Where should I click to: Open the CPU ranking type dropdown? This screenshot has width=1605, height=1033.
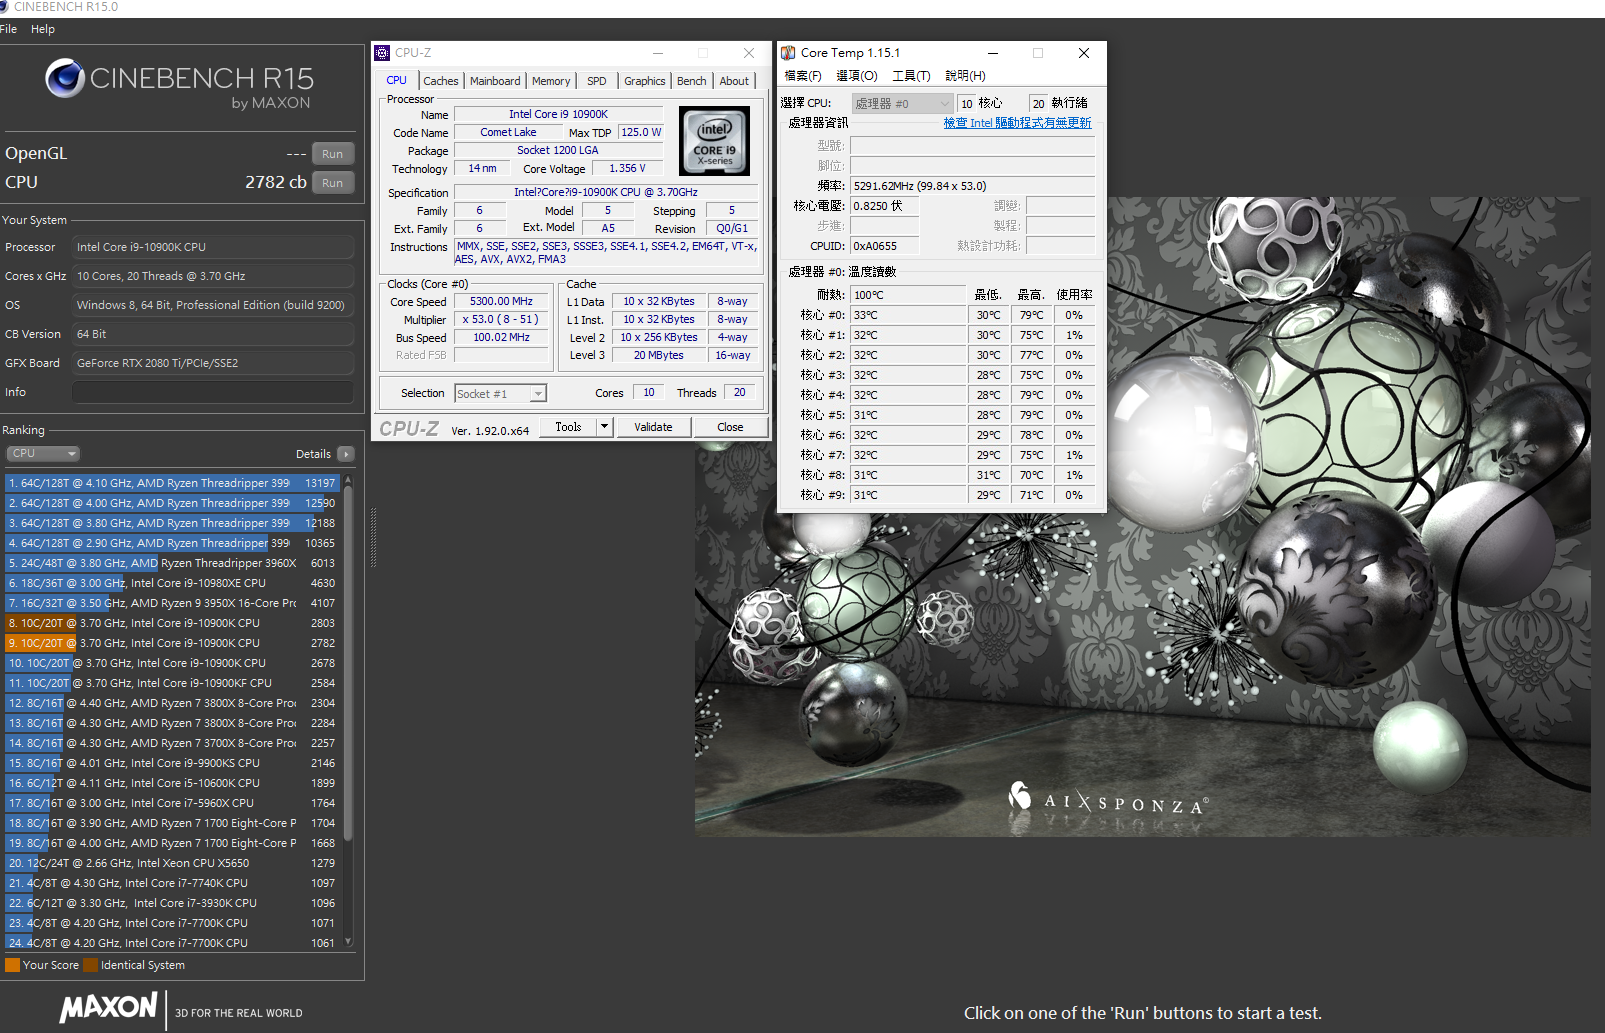(43, 454)
